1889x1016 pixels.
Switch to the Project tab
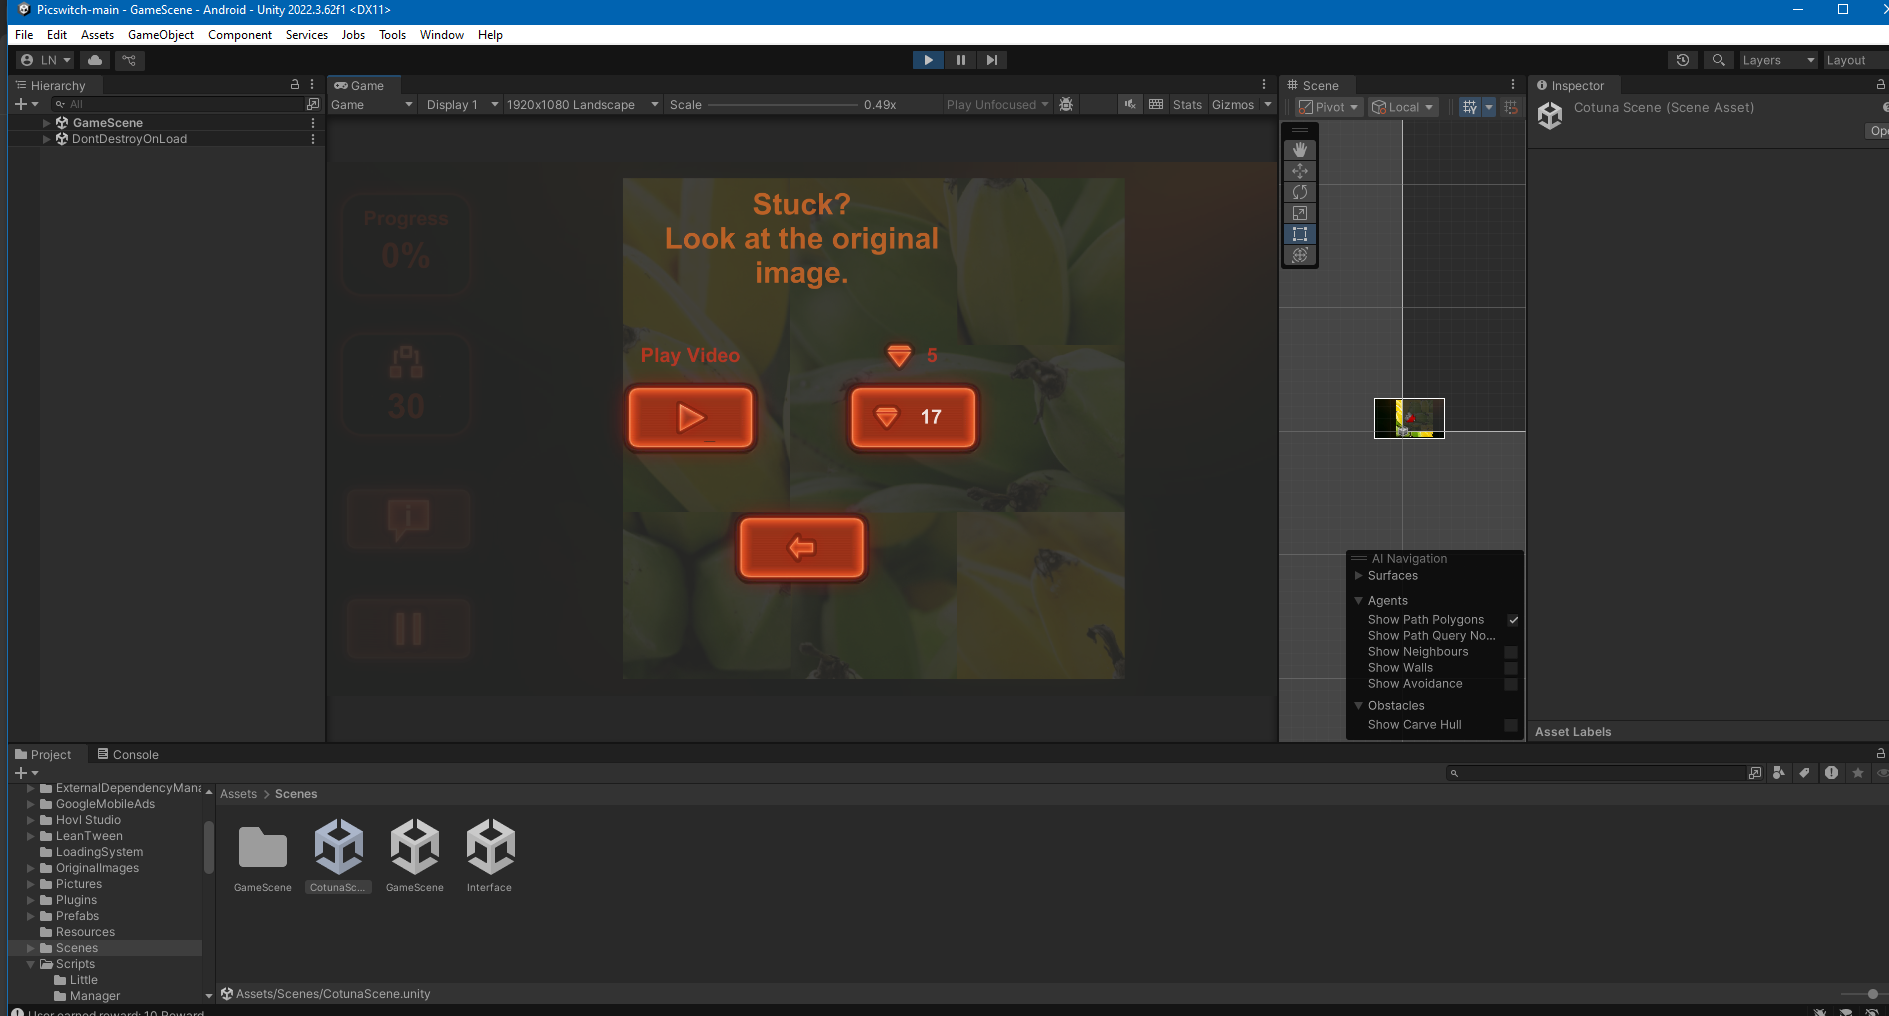[43, 754]
